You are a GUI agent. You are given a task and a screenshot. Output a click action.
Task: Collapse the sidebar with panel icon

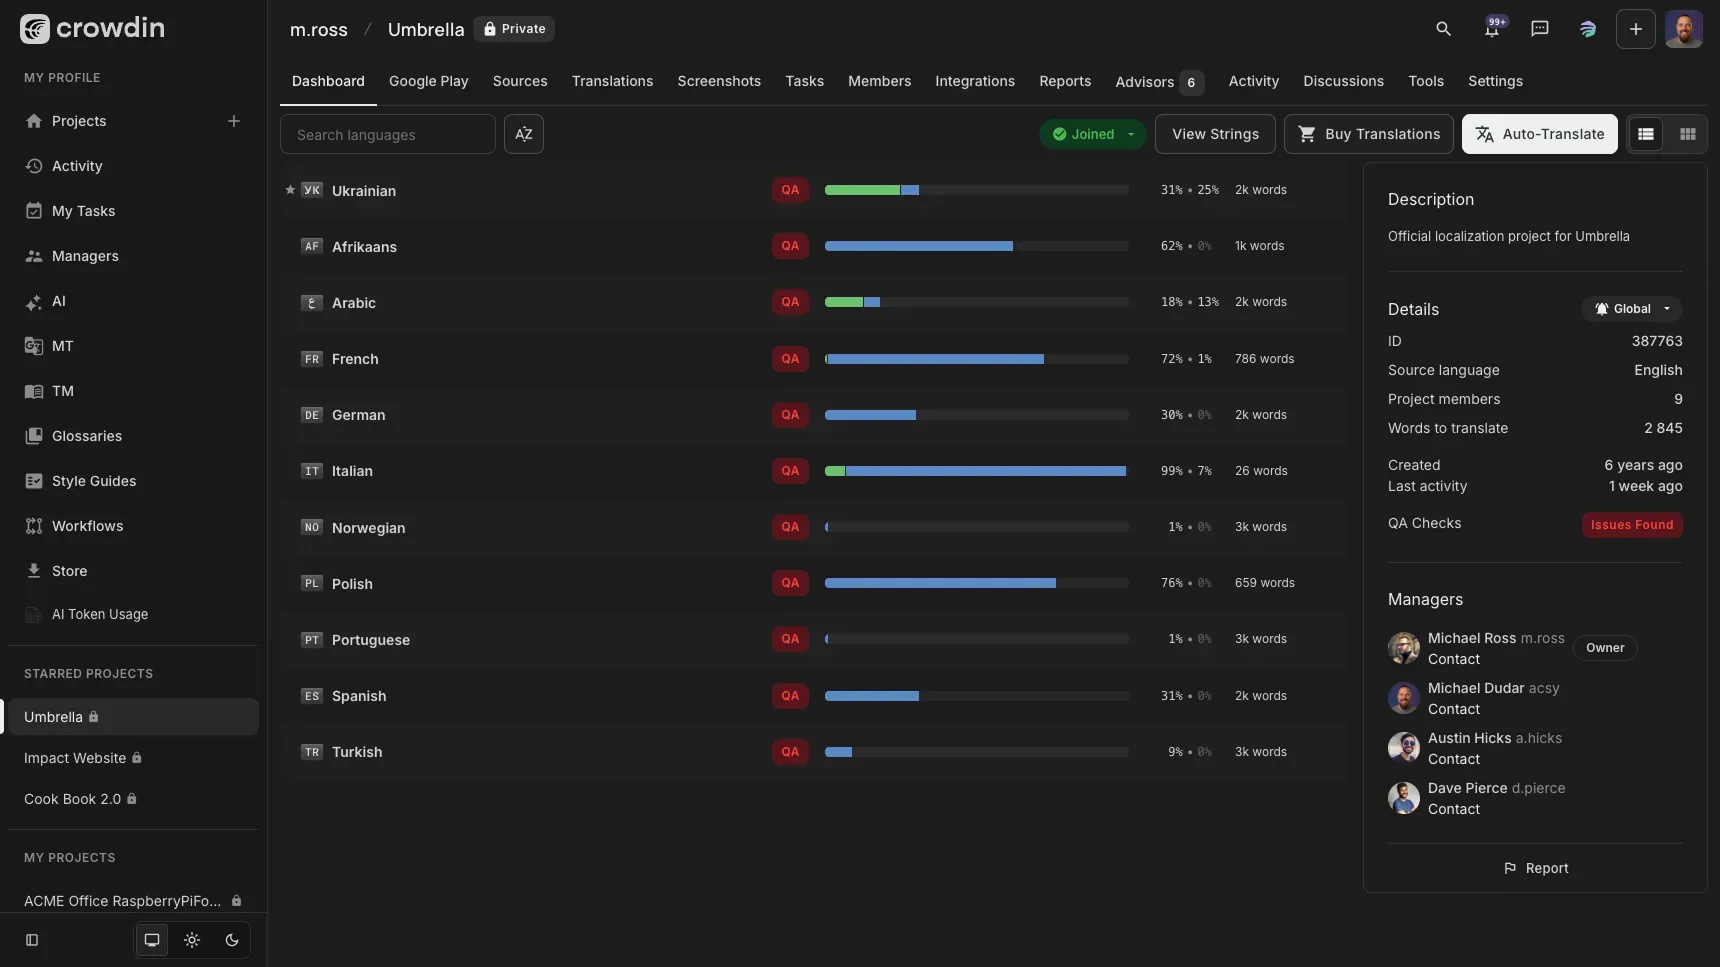click(x=32, y=940)
